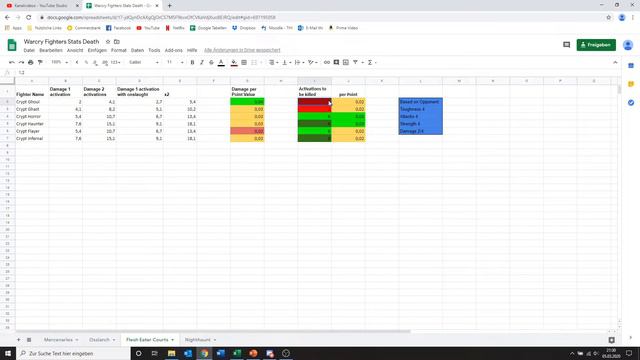Viewport: 640px width, 360px height.
Task: Open the Einfügen menu
Action: pos(97,50)
